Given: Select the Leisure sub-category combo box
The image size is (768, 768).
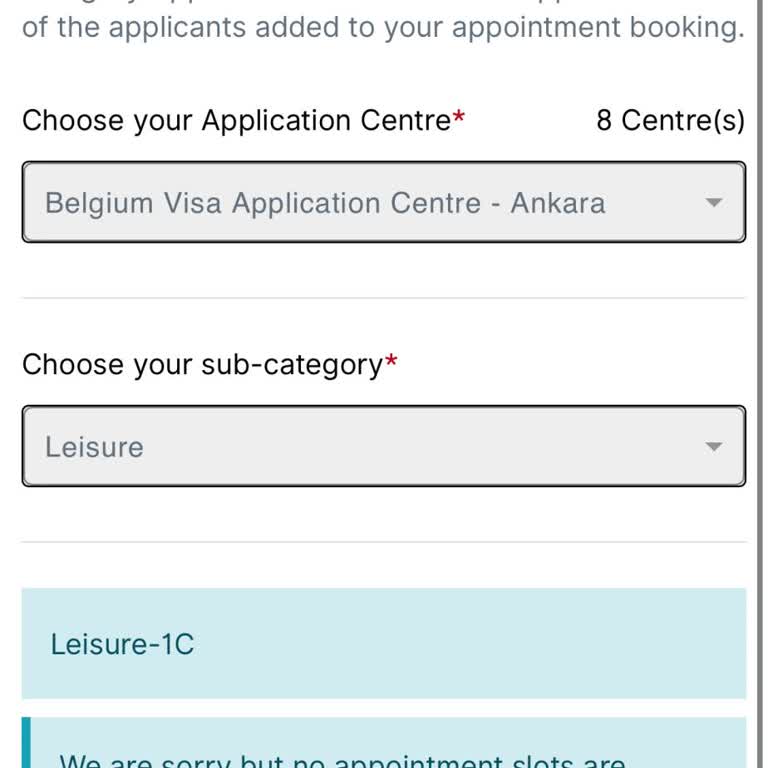Looking at the screenshot, I should [383, 447].
